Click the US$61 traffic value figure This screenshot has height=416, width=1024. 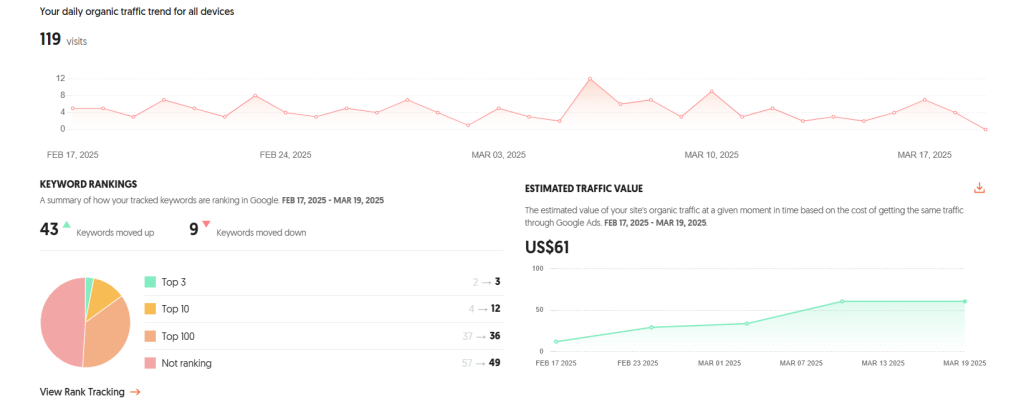coord(547,248)
